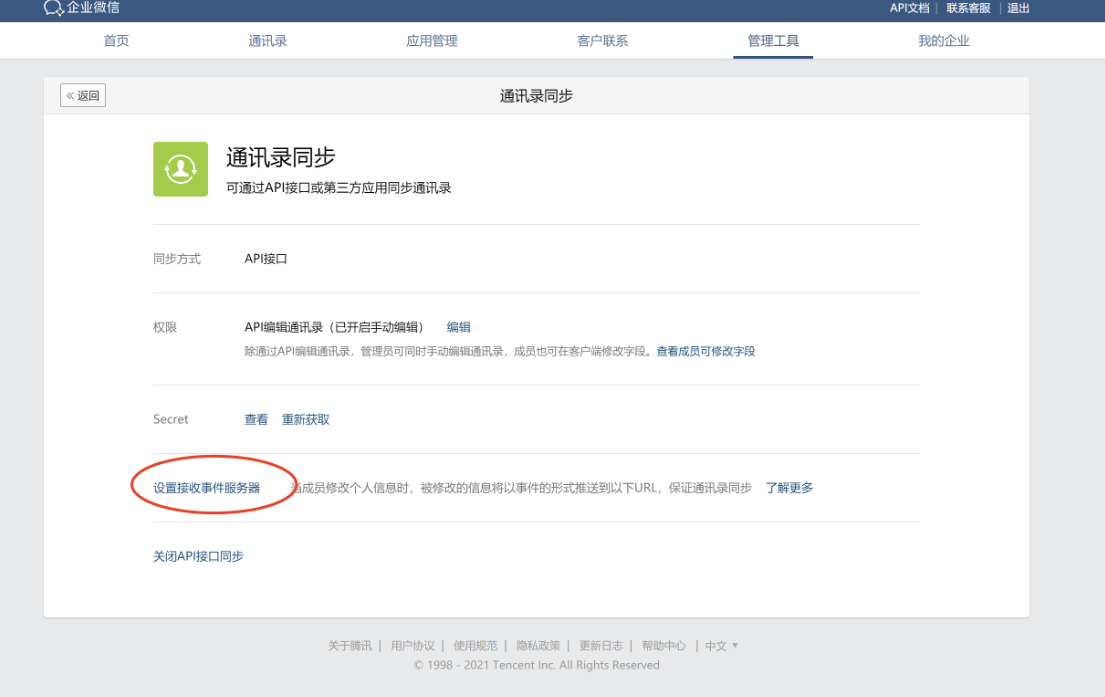
Task: Go to the 我的企业 tab
Action: (x=943, y=41)
